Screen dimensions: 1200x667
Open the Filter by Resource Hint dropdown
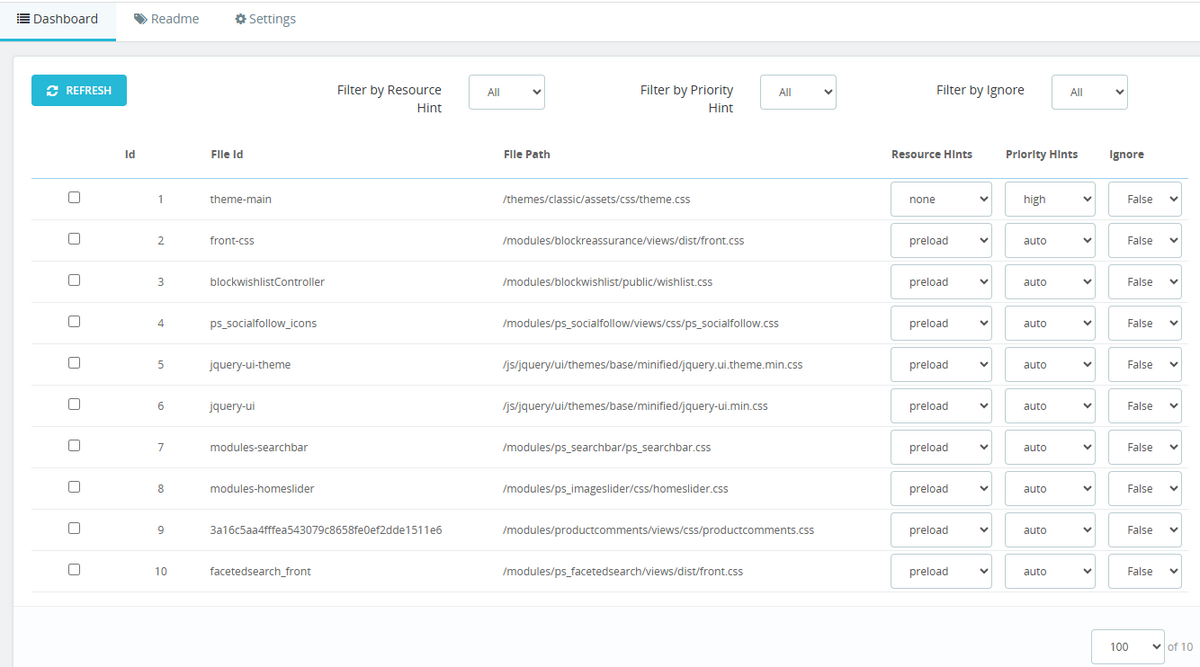tap(506, 91)
